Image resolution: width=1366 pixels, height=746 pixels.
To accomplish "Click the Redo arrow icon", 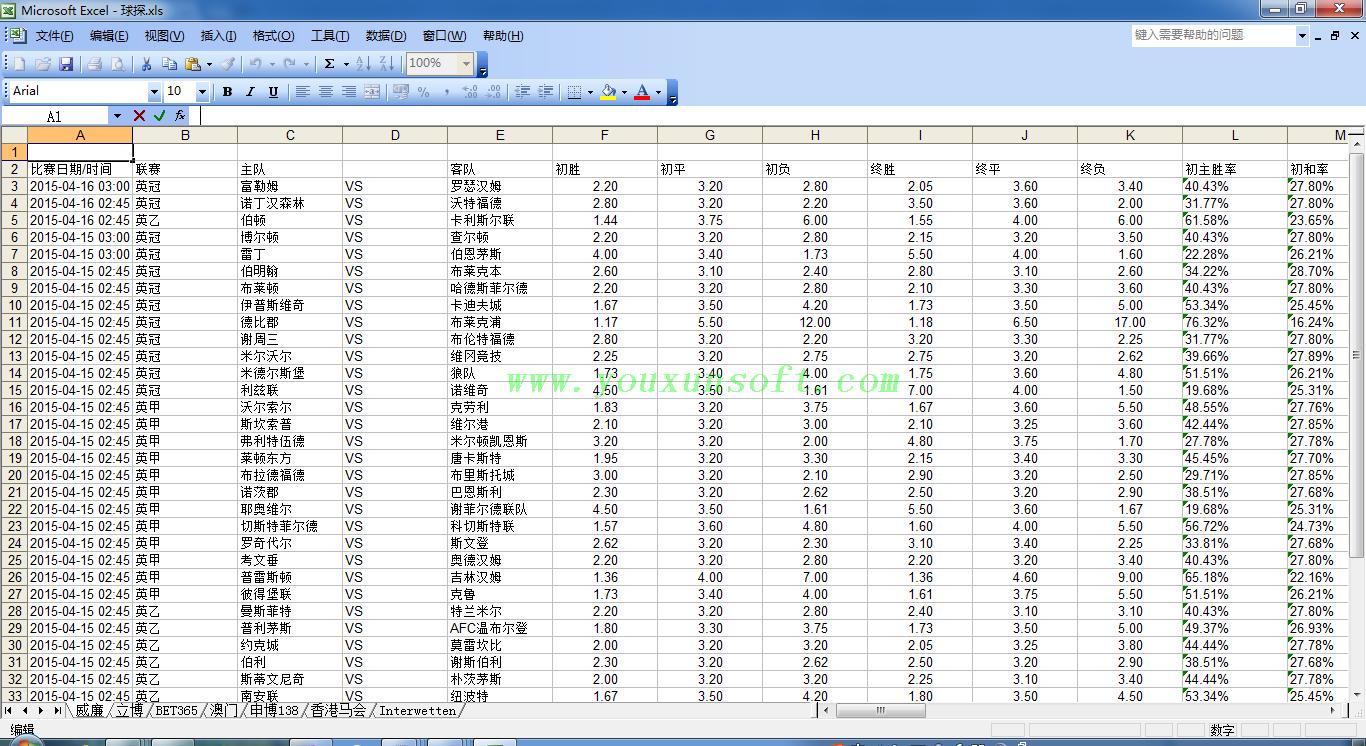I will 290,64.
